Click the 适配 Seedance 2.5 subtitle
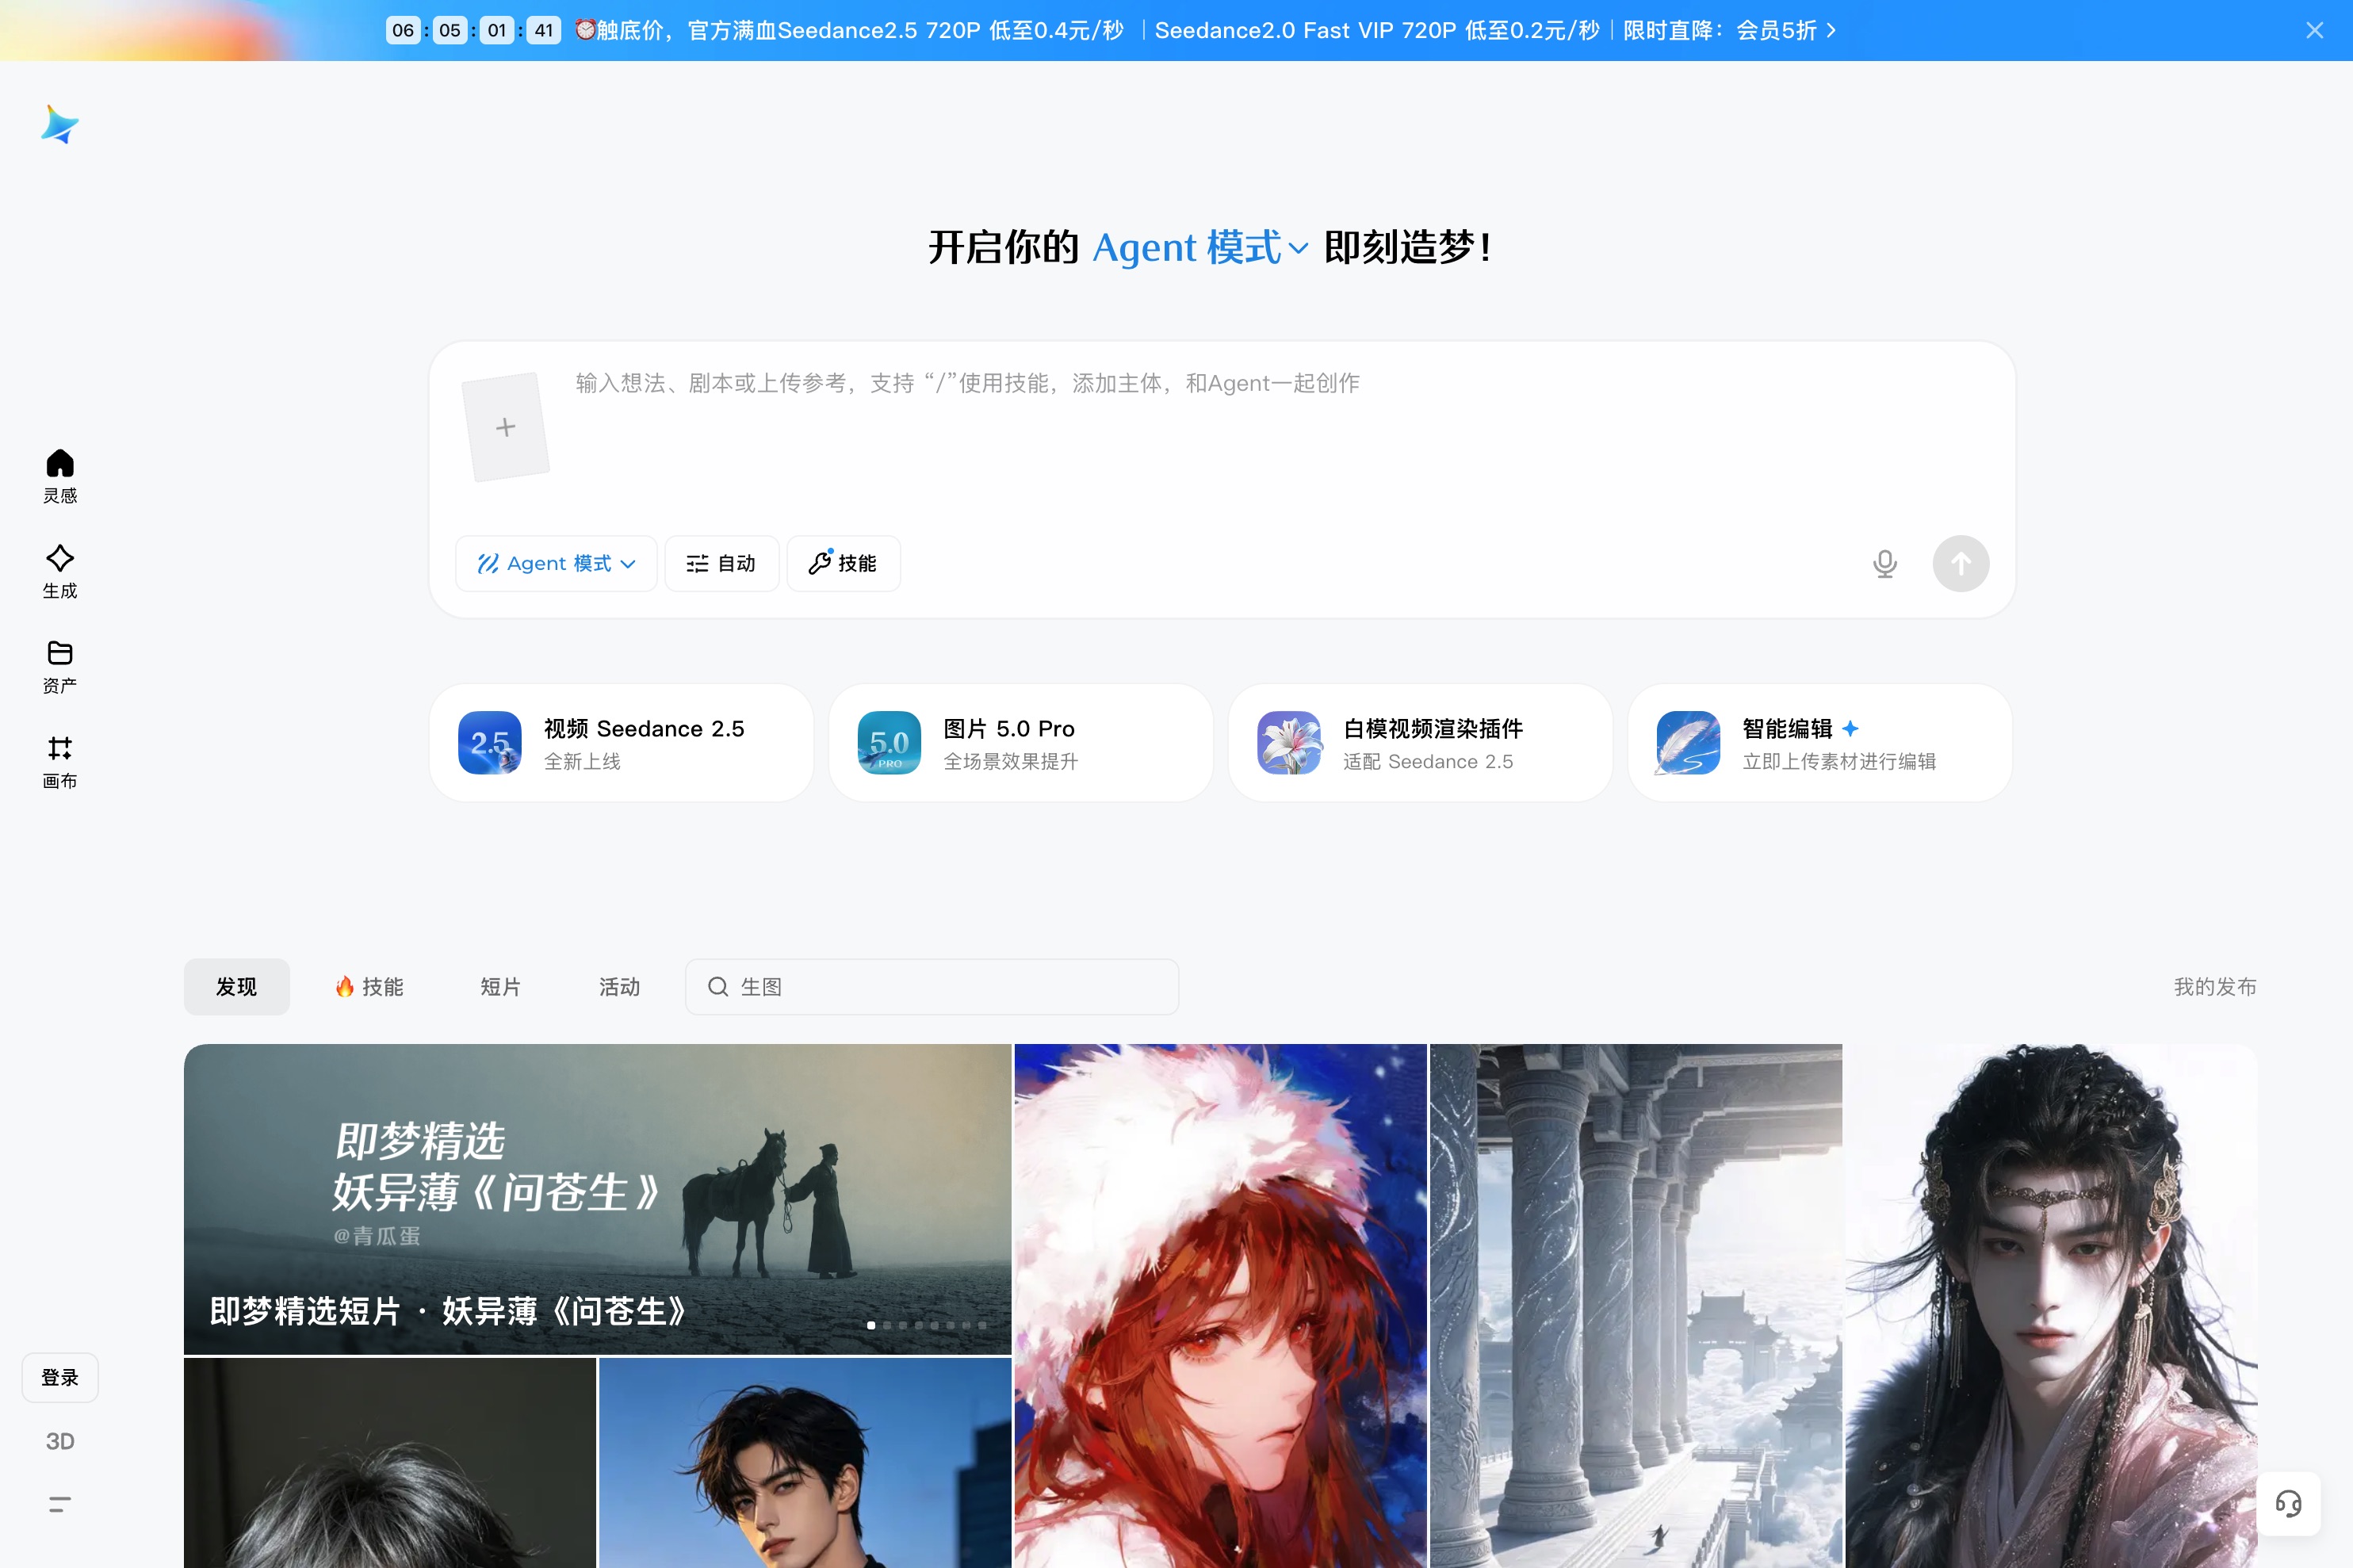Screen dimensions: 2353x1568 (x=1428, y=762)
